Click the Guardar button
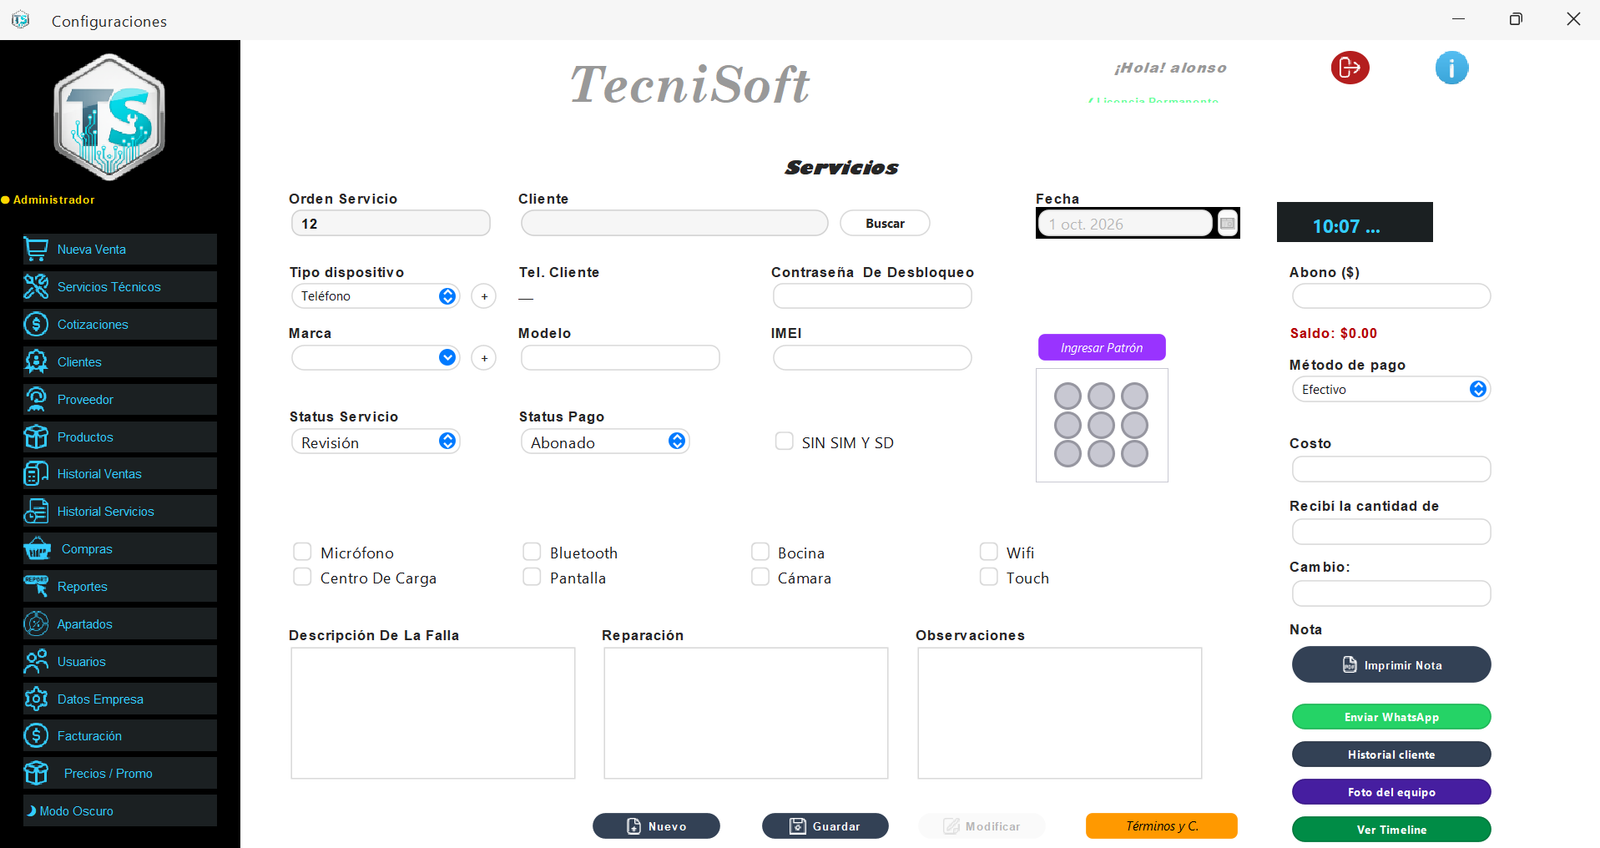The height and width of the screenshot is (848, 1600). click(x=825, y=826)
